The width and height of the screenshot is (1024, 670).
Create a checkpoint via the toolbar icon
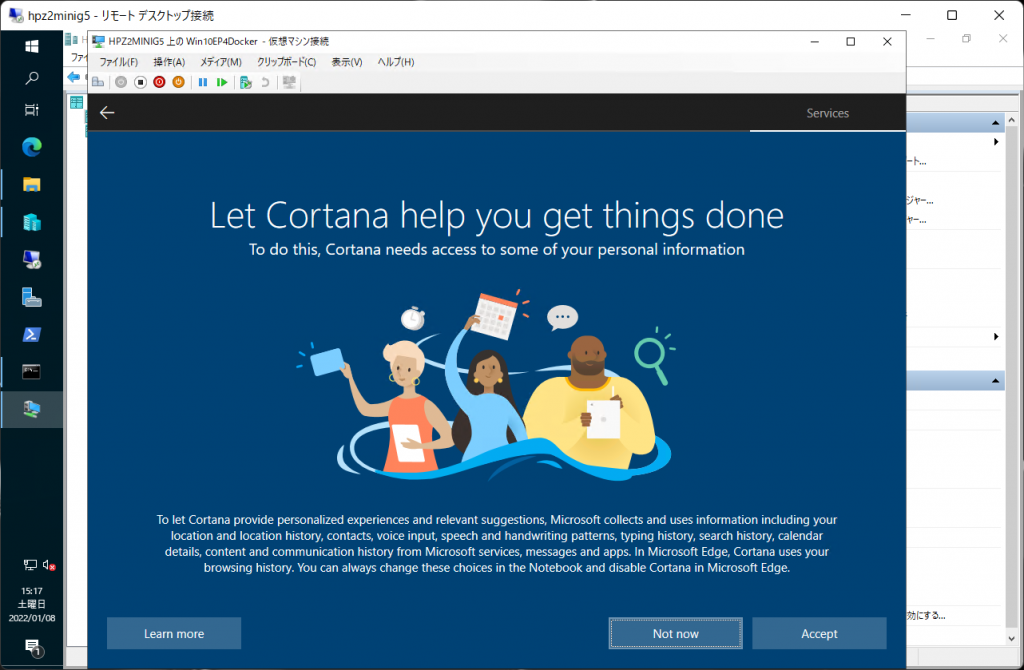point(246,82)
